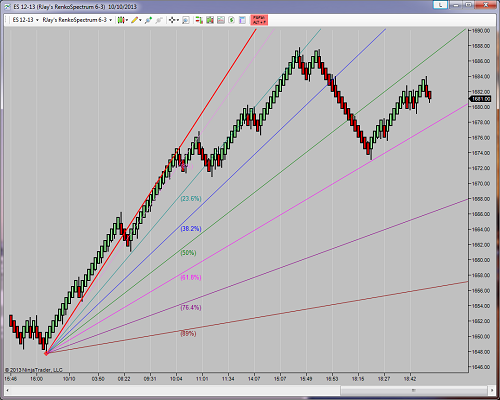Click the red PbPtH Alt+P button
500x400 pixels.
pos(259,20)
